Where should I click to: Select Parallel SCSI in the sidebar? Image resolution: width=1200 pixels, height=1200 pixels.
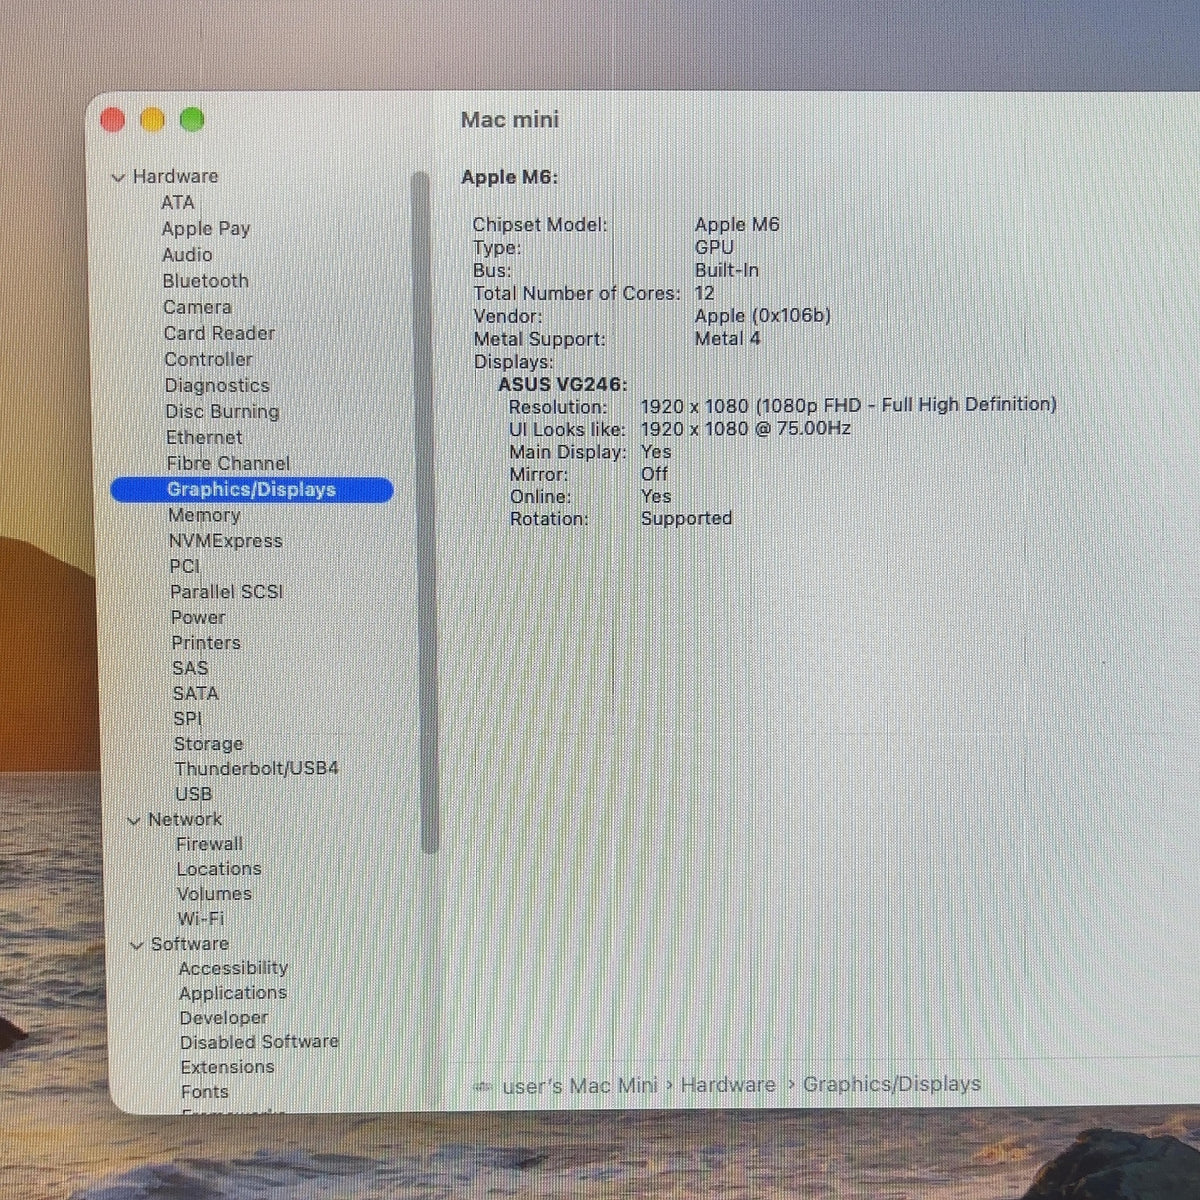click(x=226, y=592)
